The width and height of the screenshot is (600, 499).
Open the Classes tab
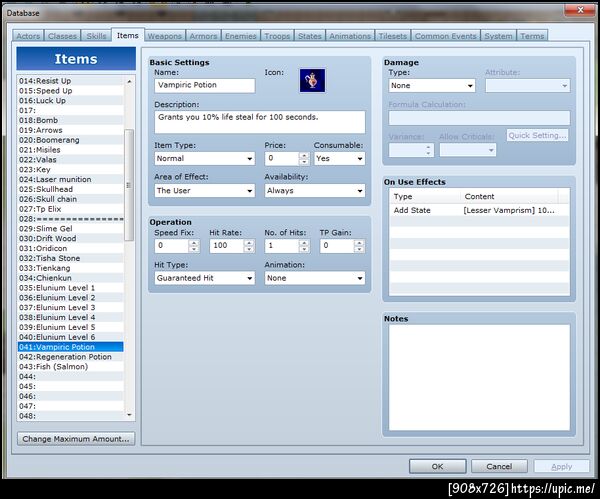tap(62, 36)
